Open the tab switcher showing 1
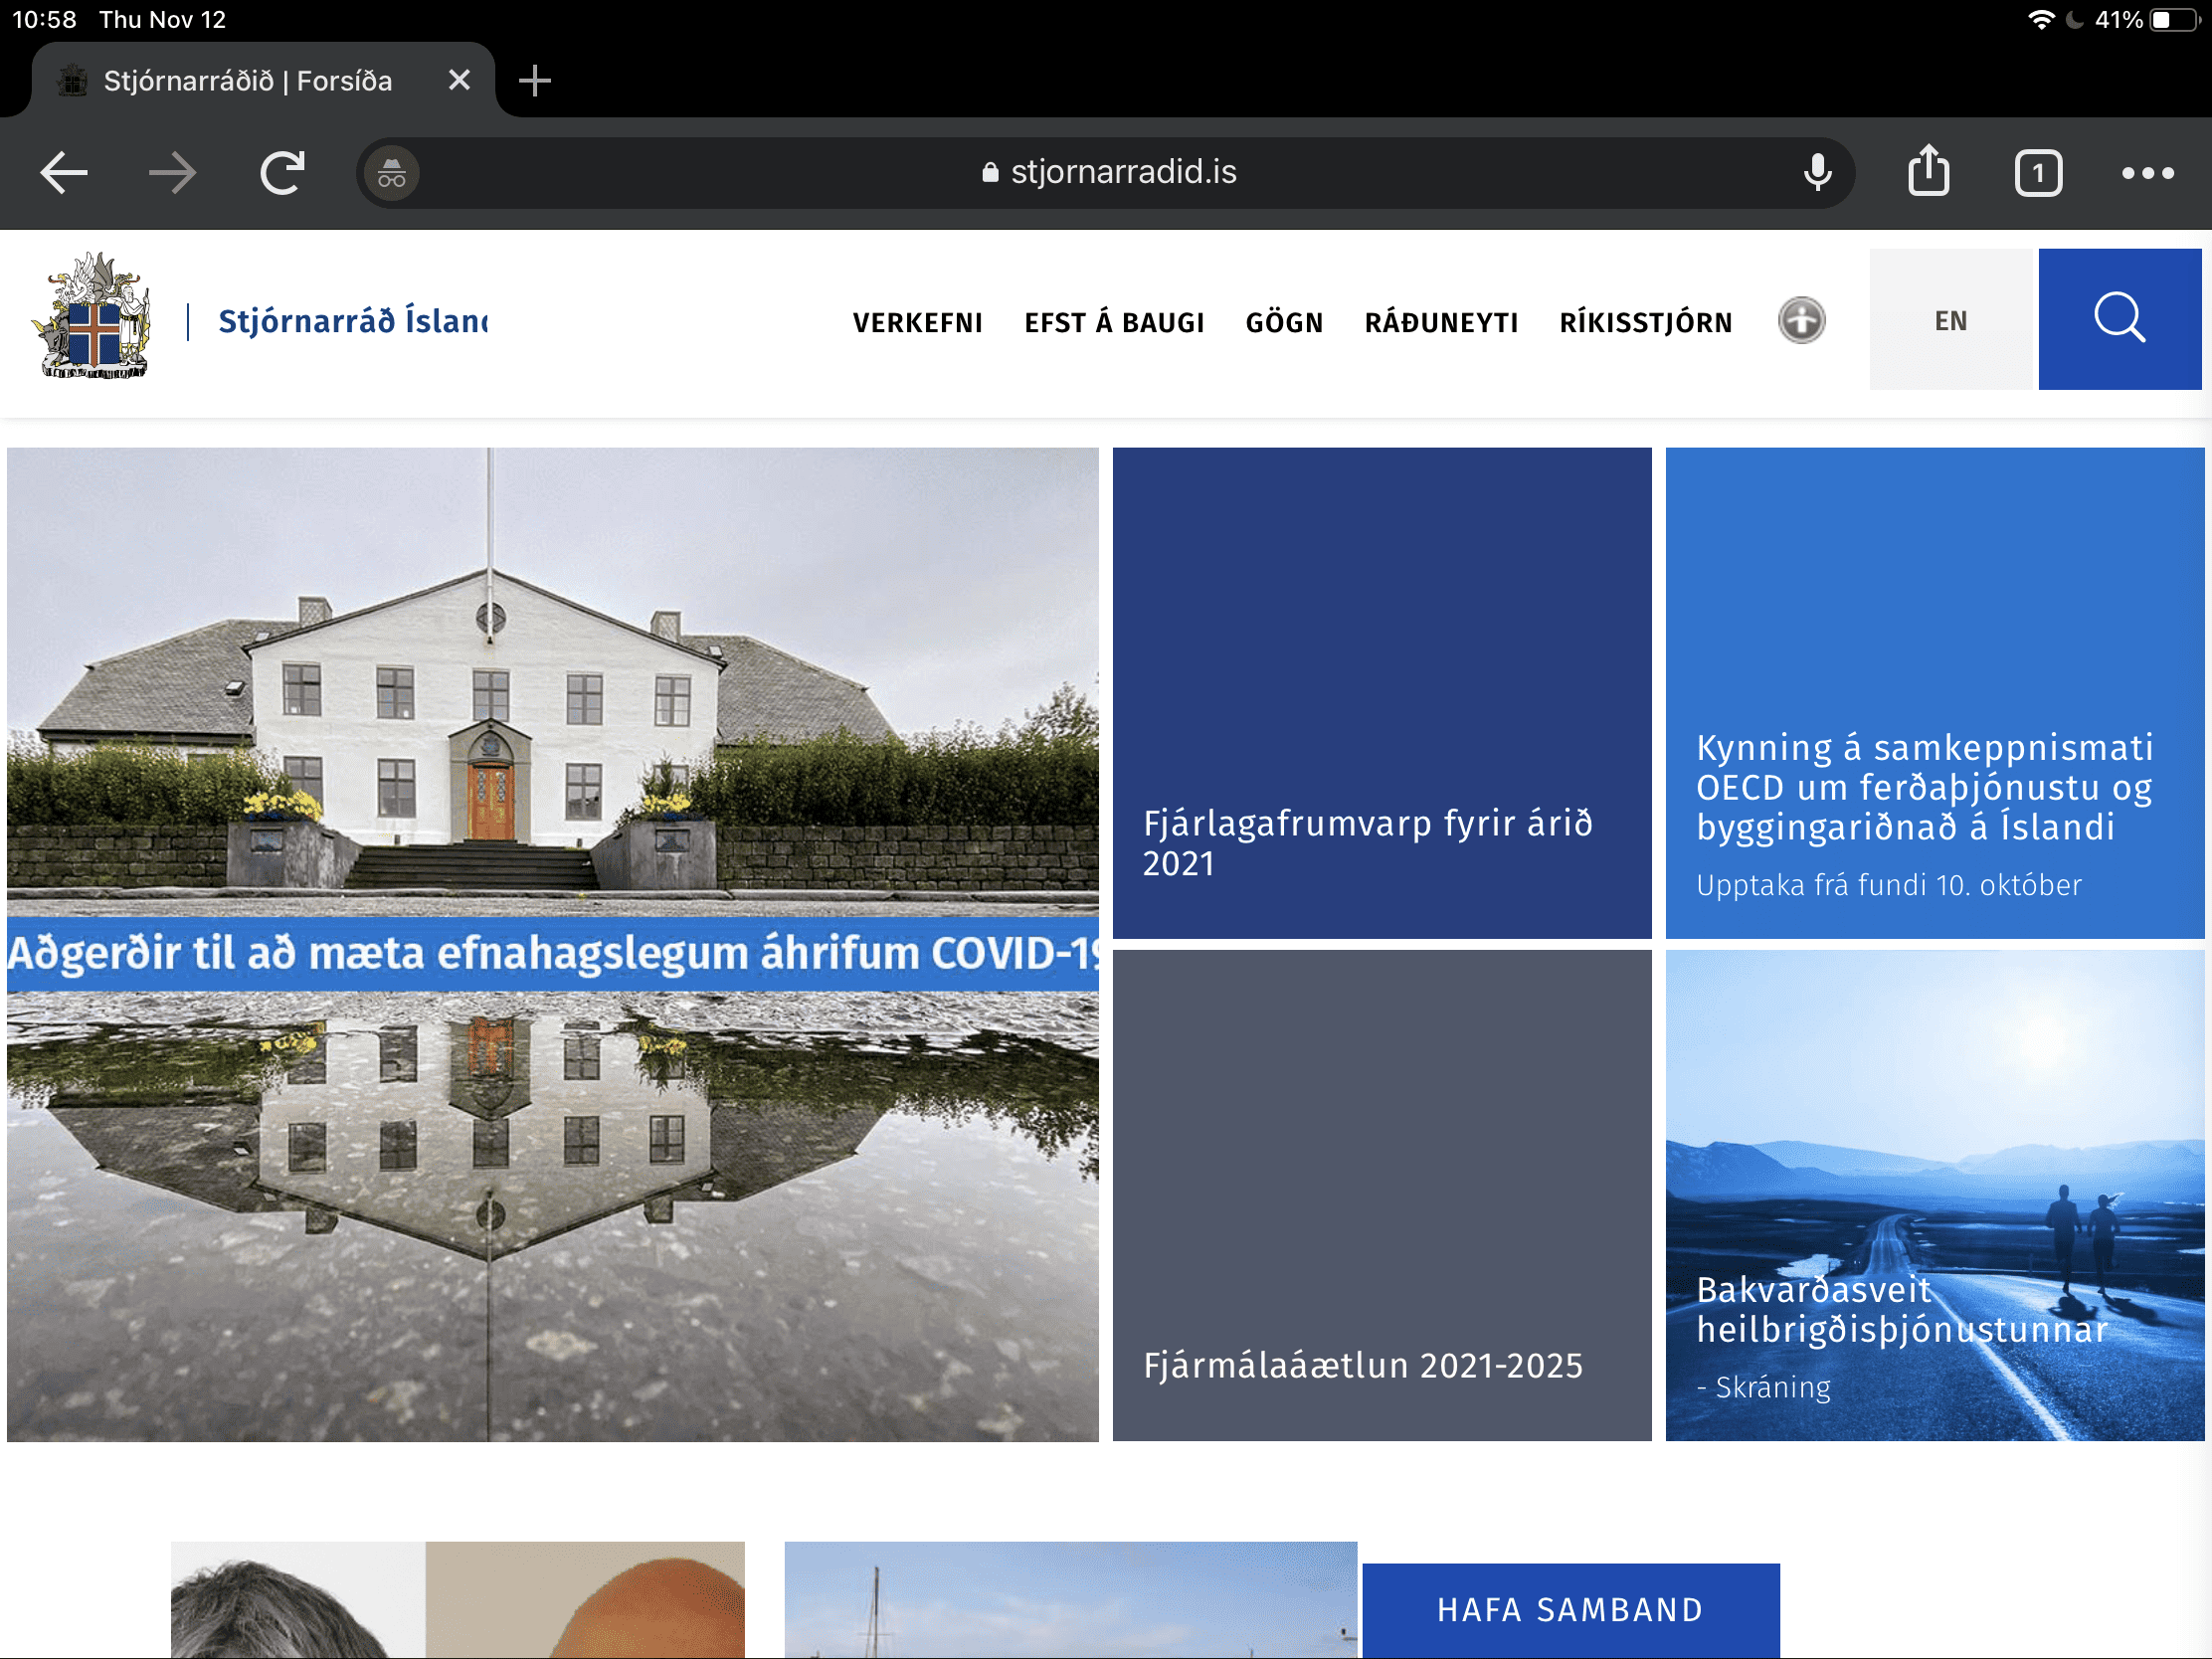The image size is (2212, 1659). point(2037,174)
